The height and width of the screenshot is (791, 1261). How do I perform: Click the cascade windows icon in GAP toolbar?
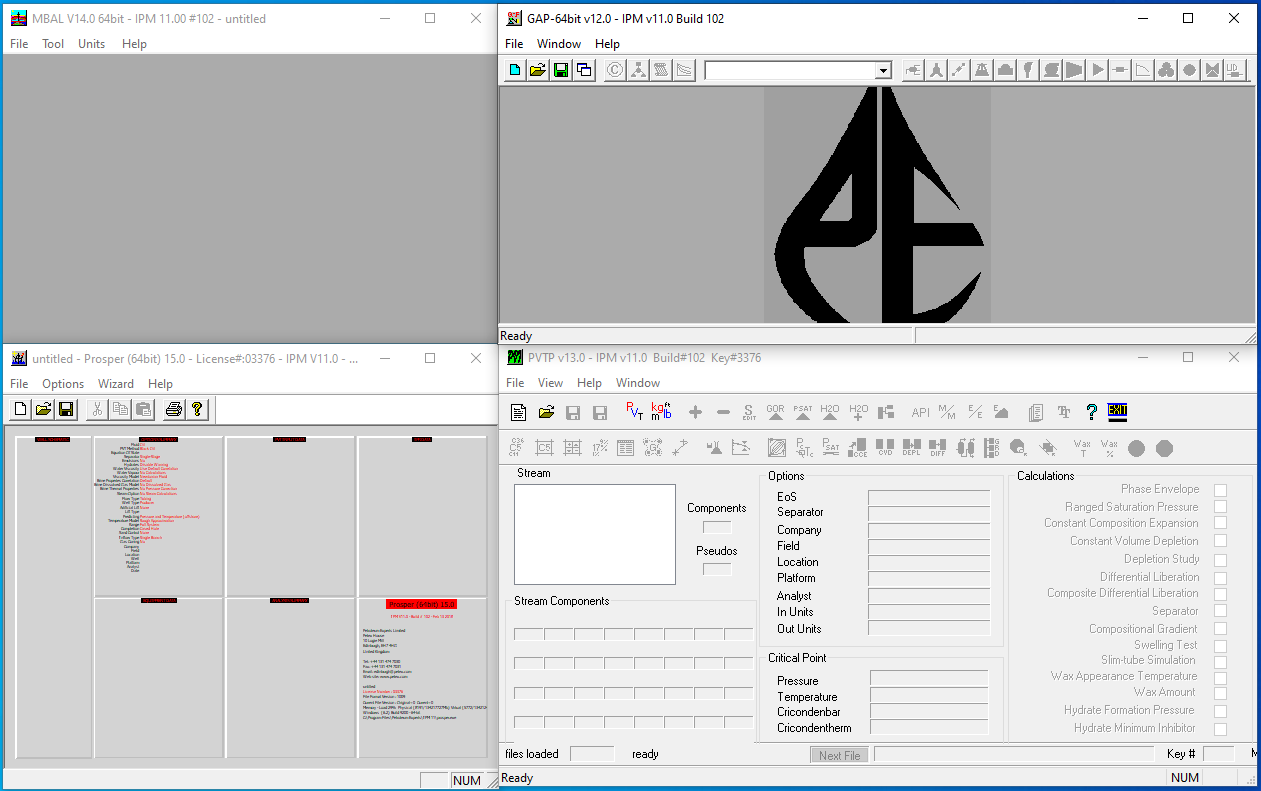584,70
